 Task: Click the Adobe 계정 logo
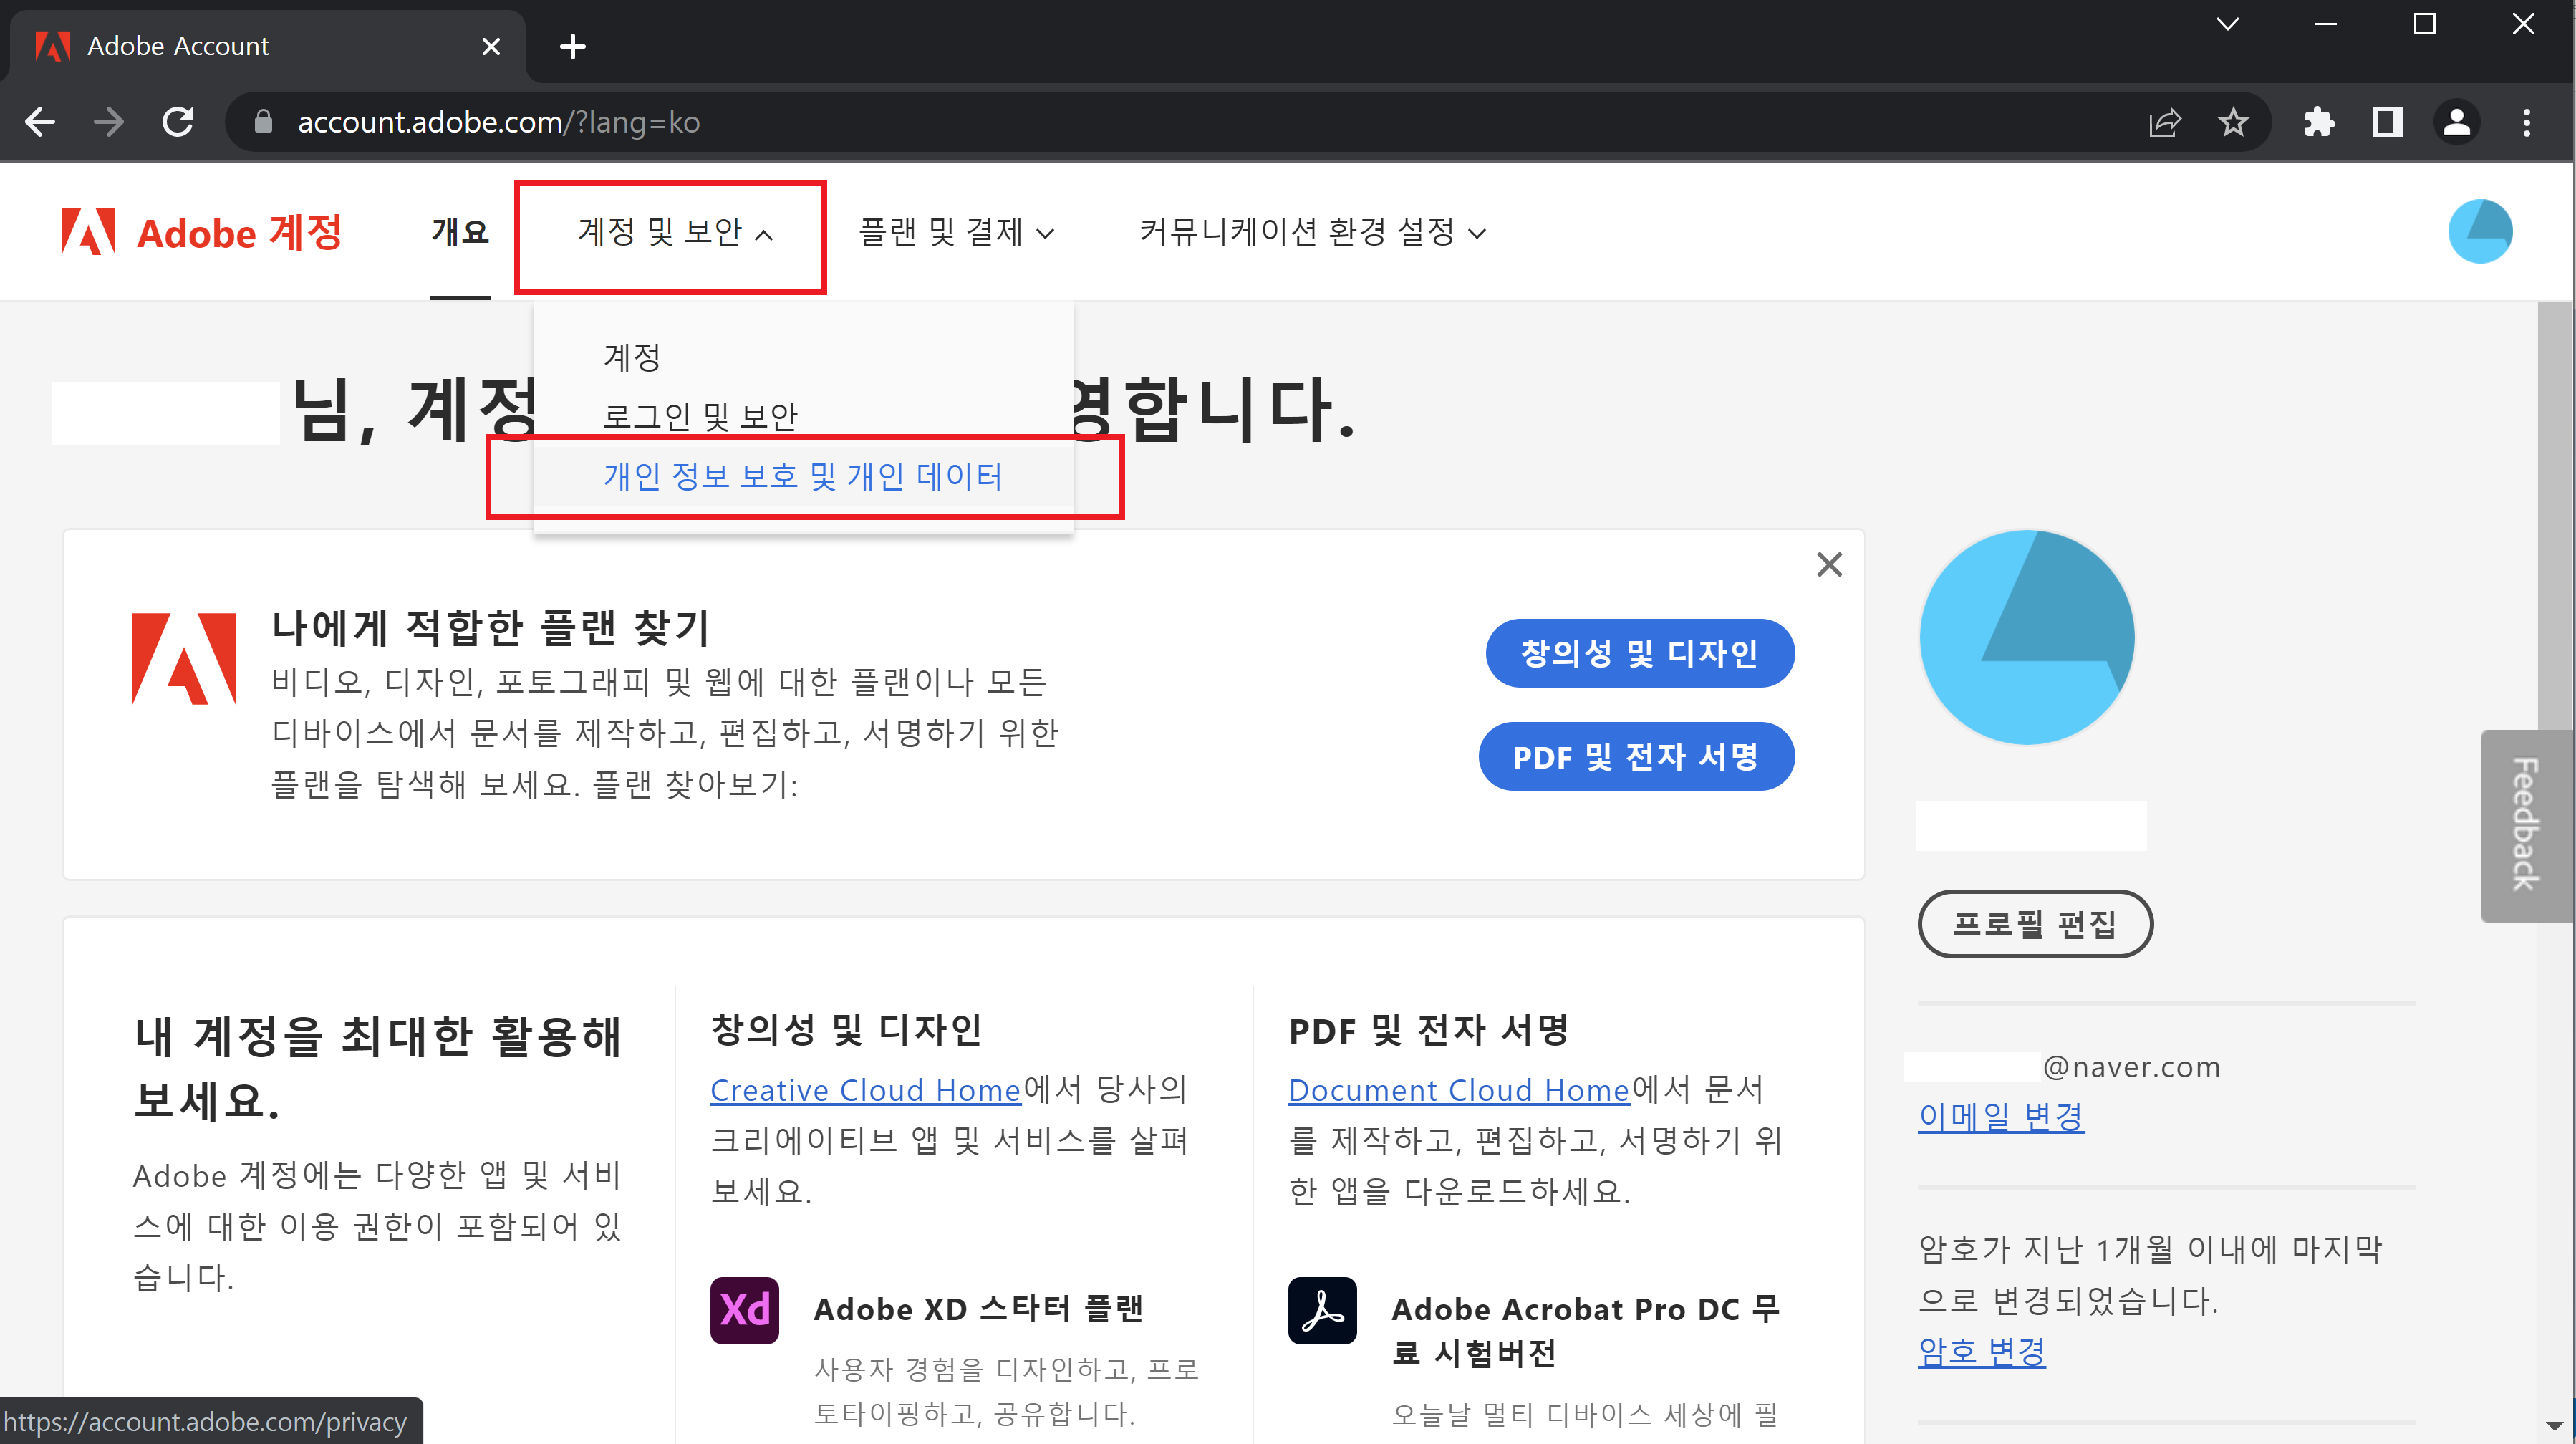point(201,231)
